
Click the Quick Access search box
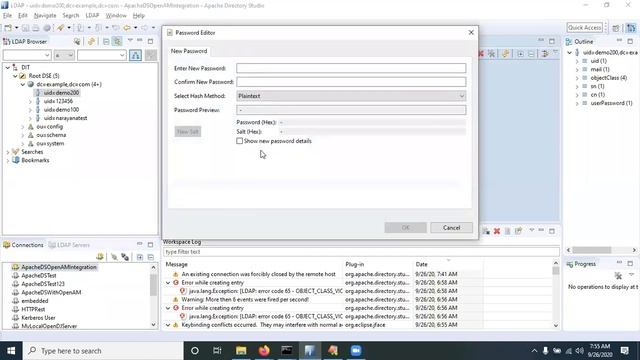pyautogui.click(x=584, y=28)
